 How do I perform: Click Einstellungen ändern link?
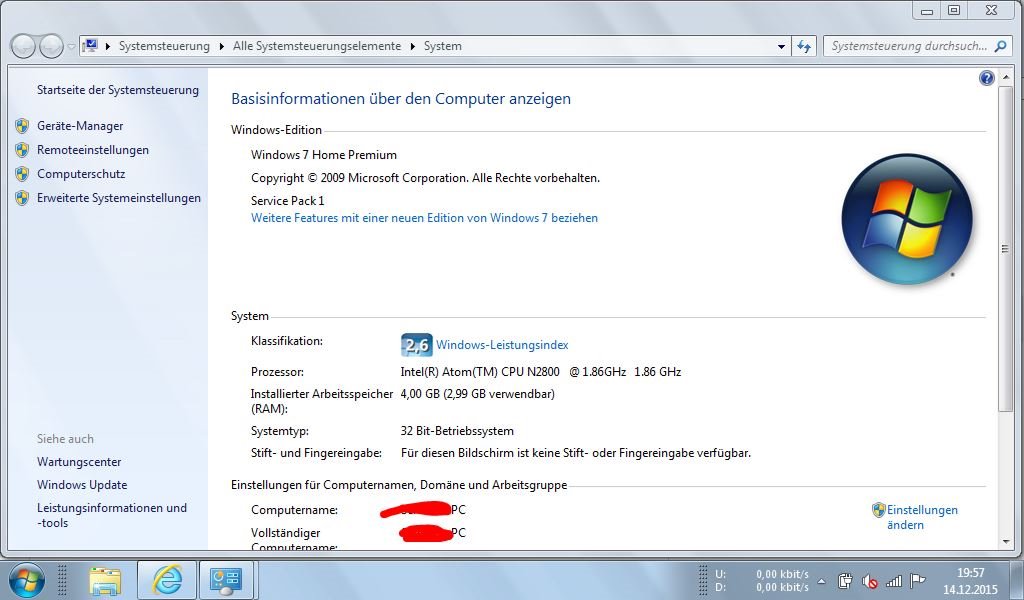[x=921, y=517]
